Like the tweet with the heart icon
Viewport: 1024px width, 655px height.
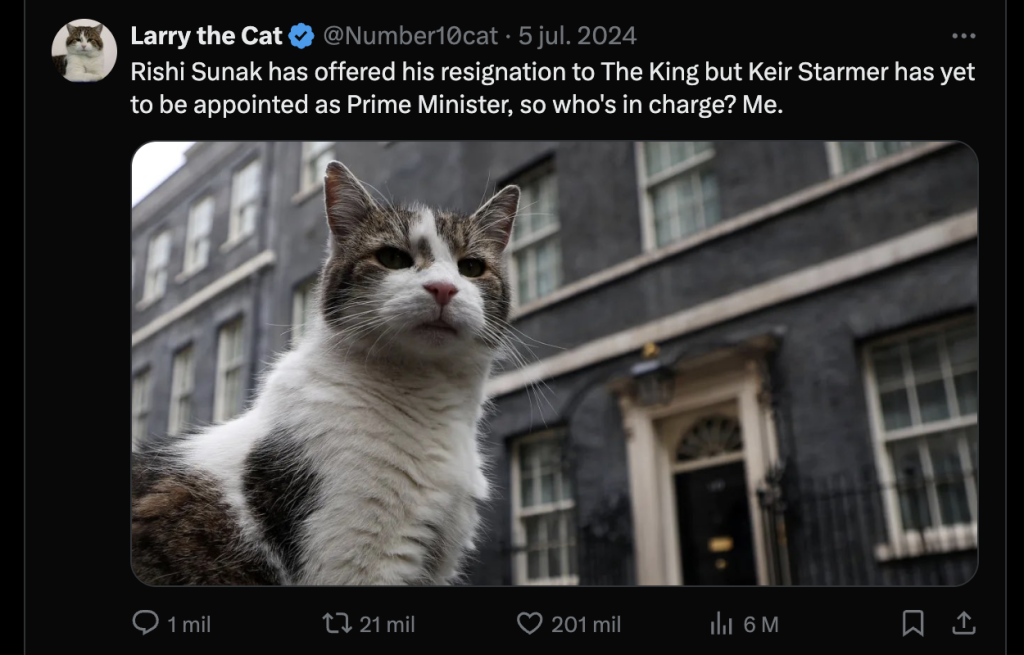coord(529,623)
